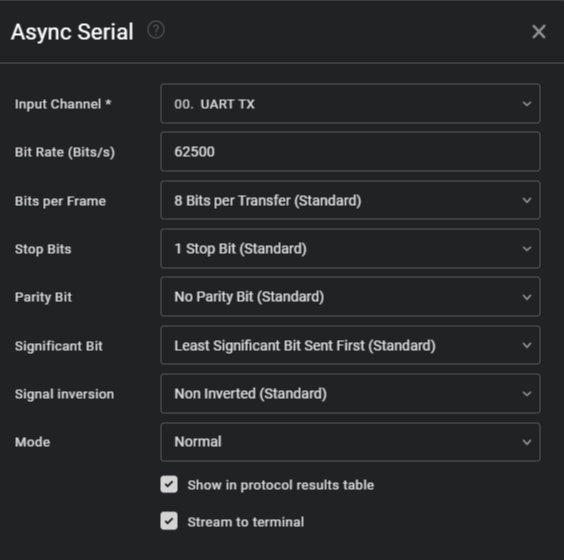
Task: Click the chevron arrow in Input Channel box
Action: click(527, 104)
